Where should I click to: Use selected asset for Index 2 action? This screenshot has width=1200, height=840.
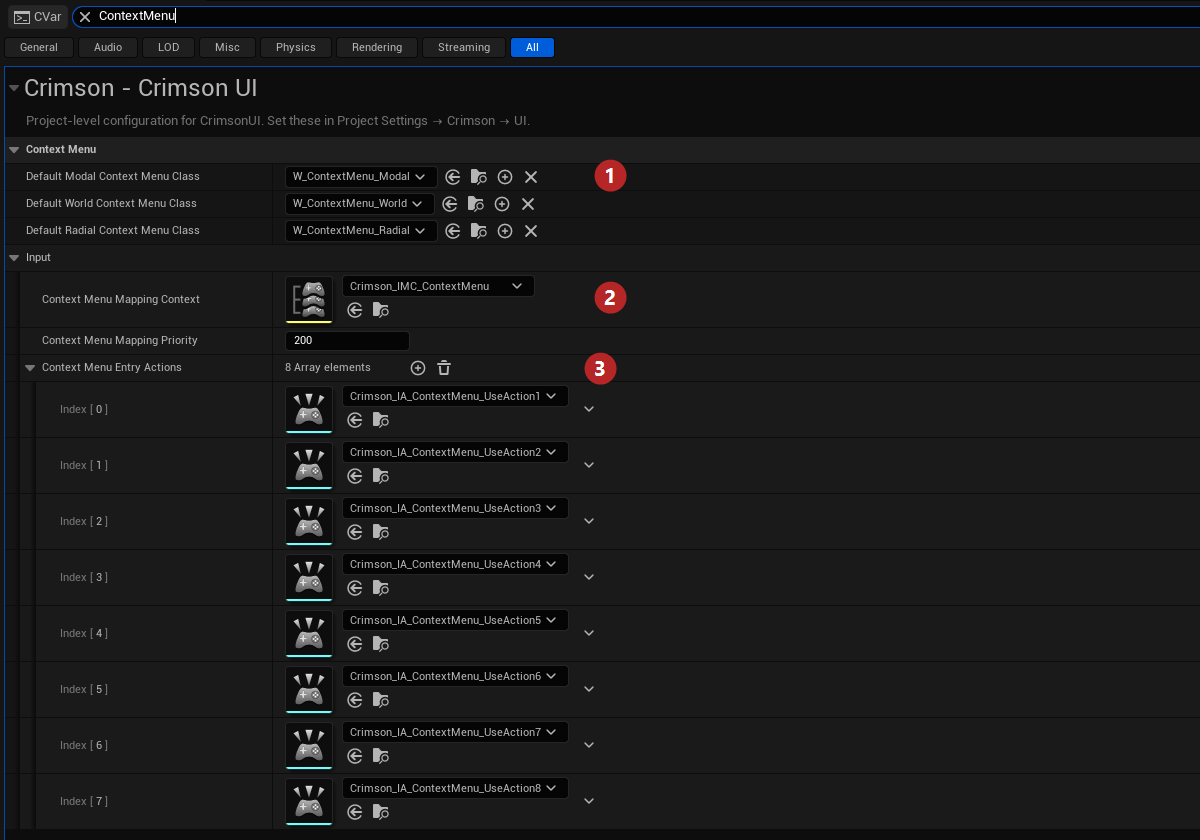(x=354, y=532)
